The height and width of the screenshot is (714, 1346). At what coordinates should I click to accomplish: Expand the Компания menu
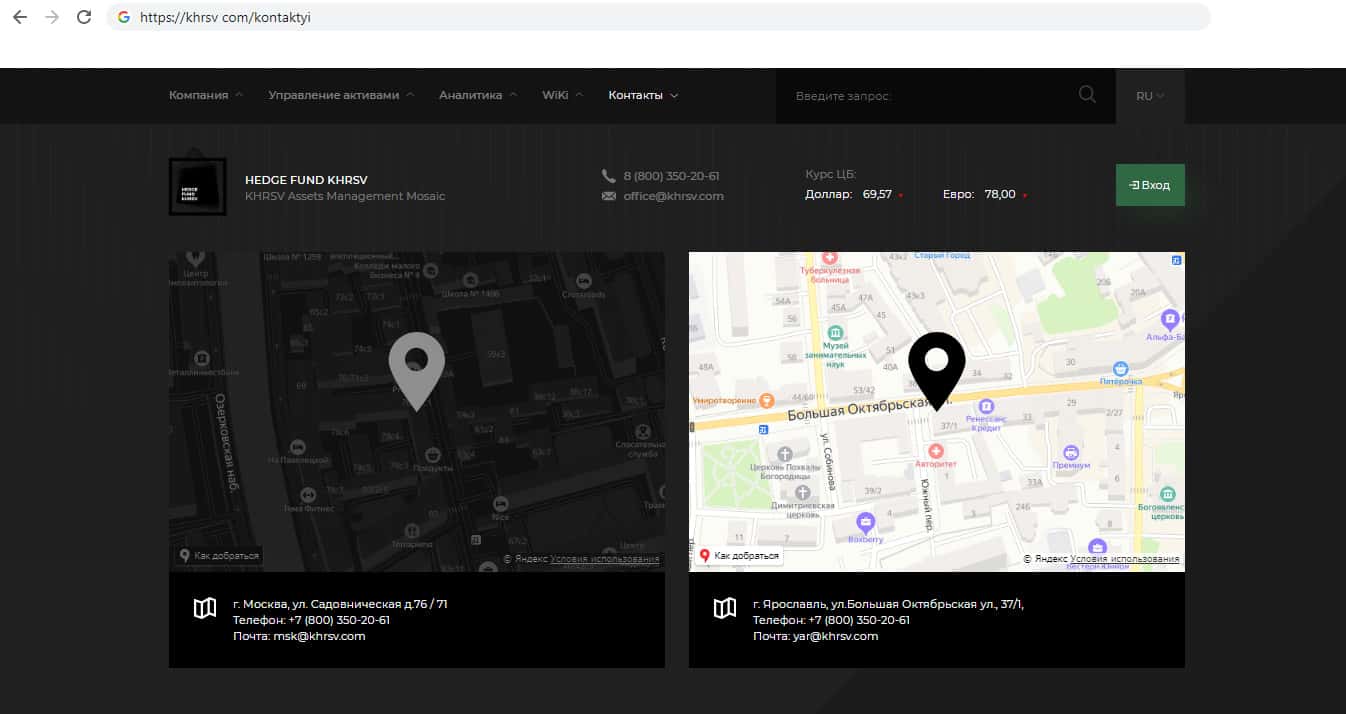coord(205,95)
